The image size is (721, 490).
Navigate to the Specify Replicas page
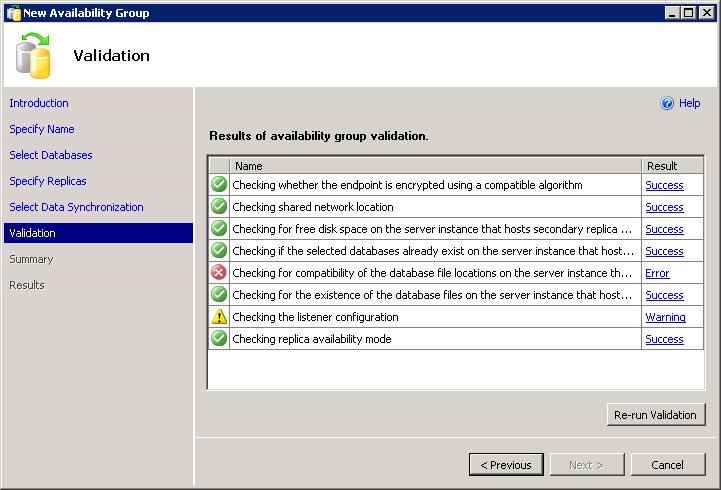pos(48,181)
